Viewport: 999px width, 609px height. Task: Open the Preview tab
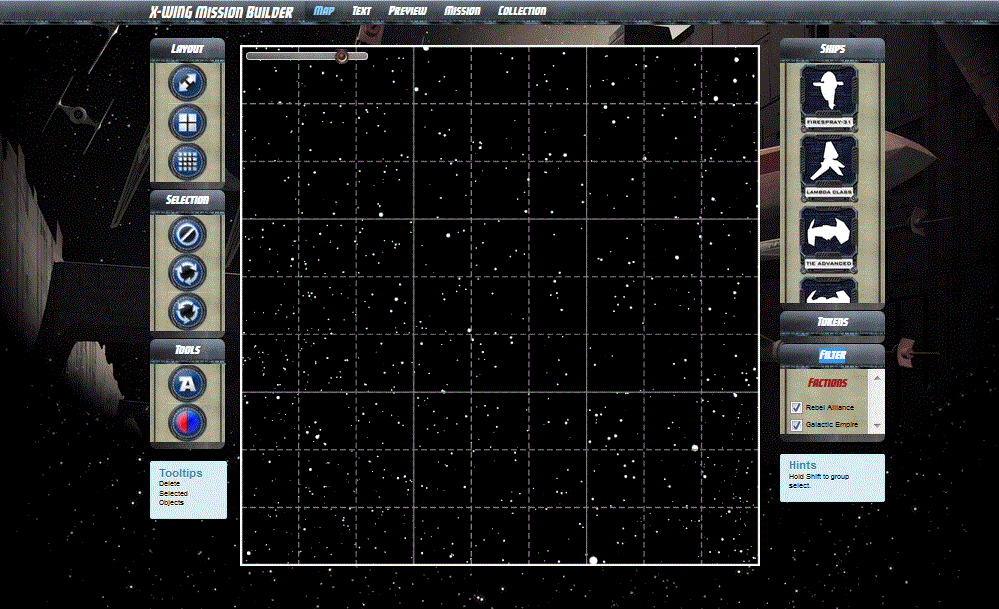tap(407, 11)
